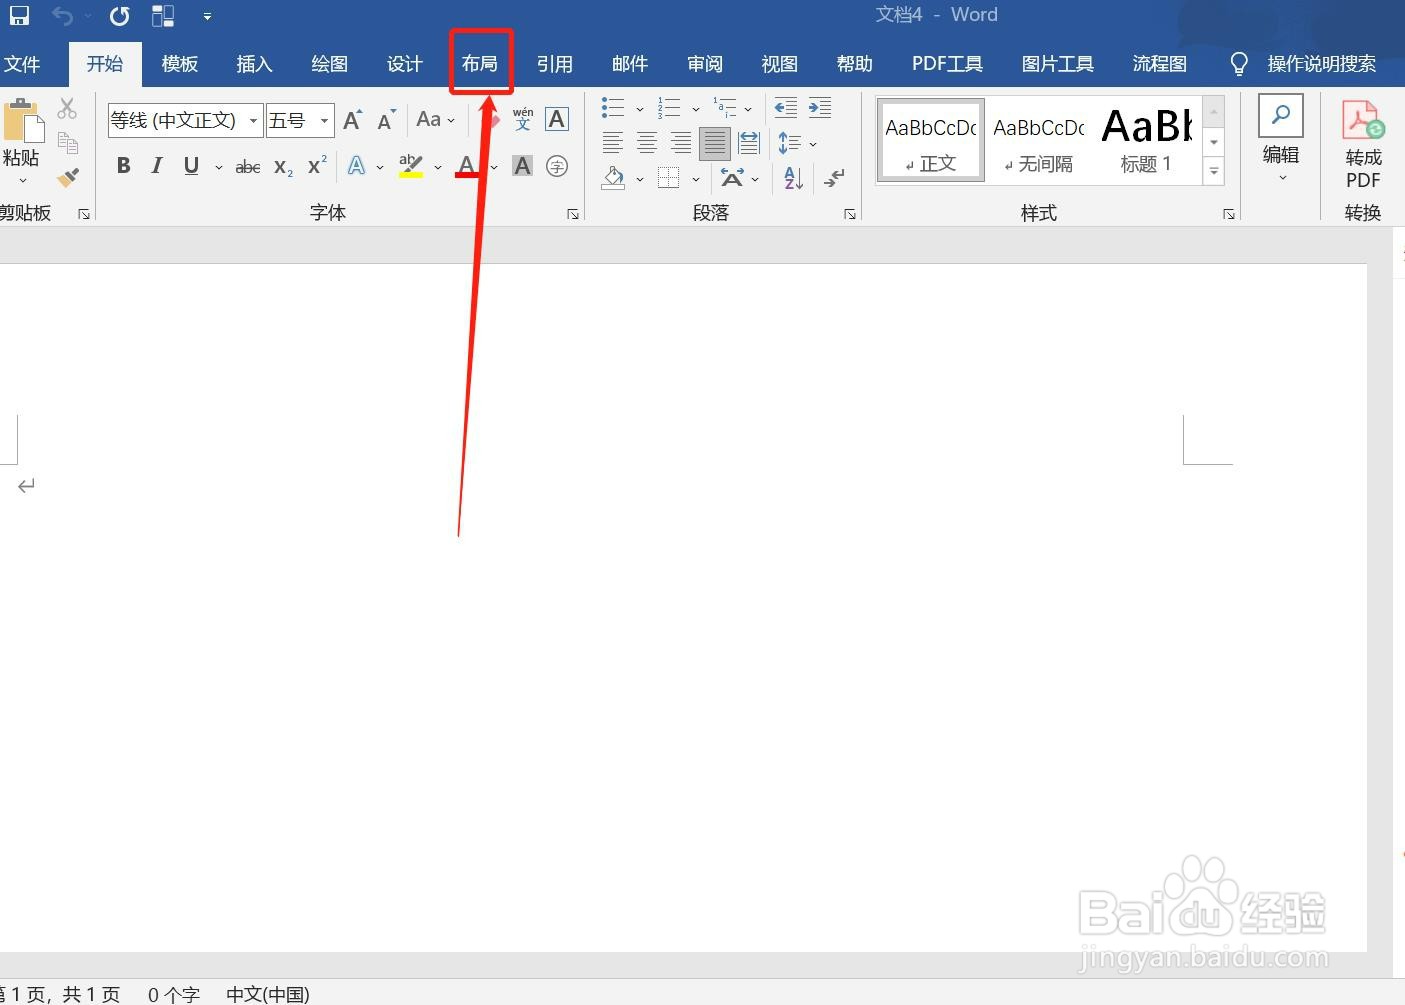Screen dimensions: 1405x1005
Task: Open the 段落 paragraph dialog launcher
Action: click(850, 214)
